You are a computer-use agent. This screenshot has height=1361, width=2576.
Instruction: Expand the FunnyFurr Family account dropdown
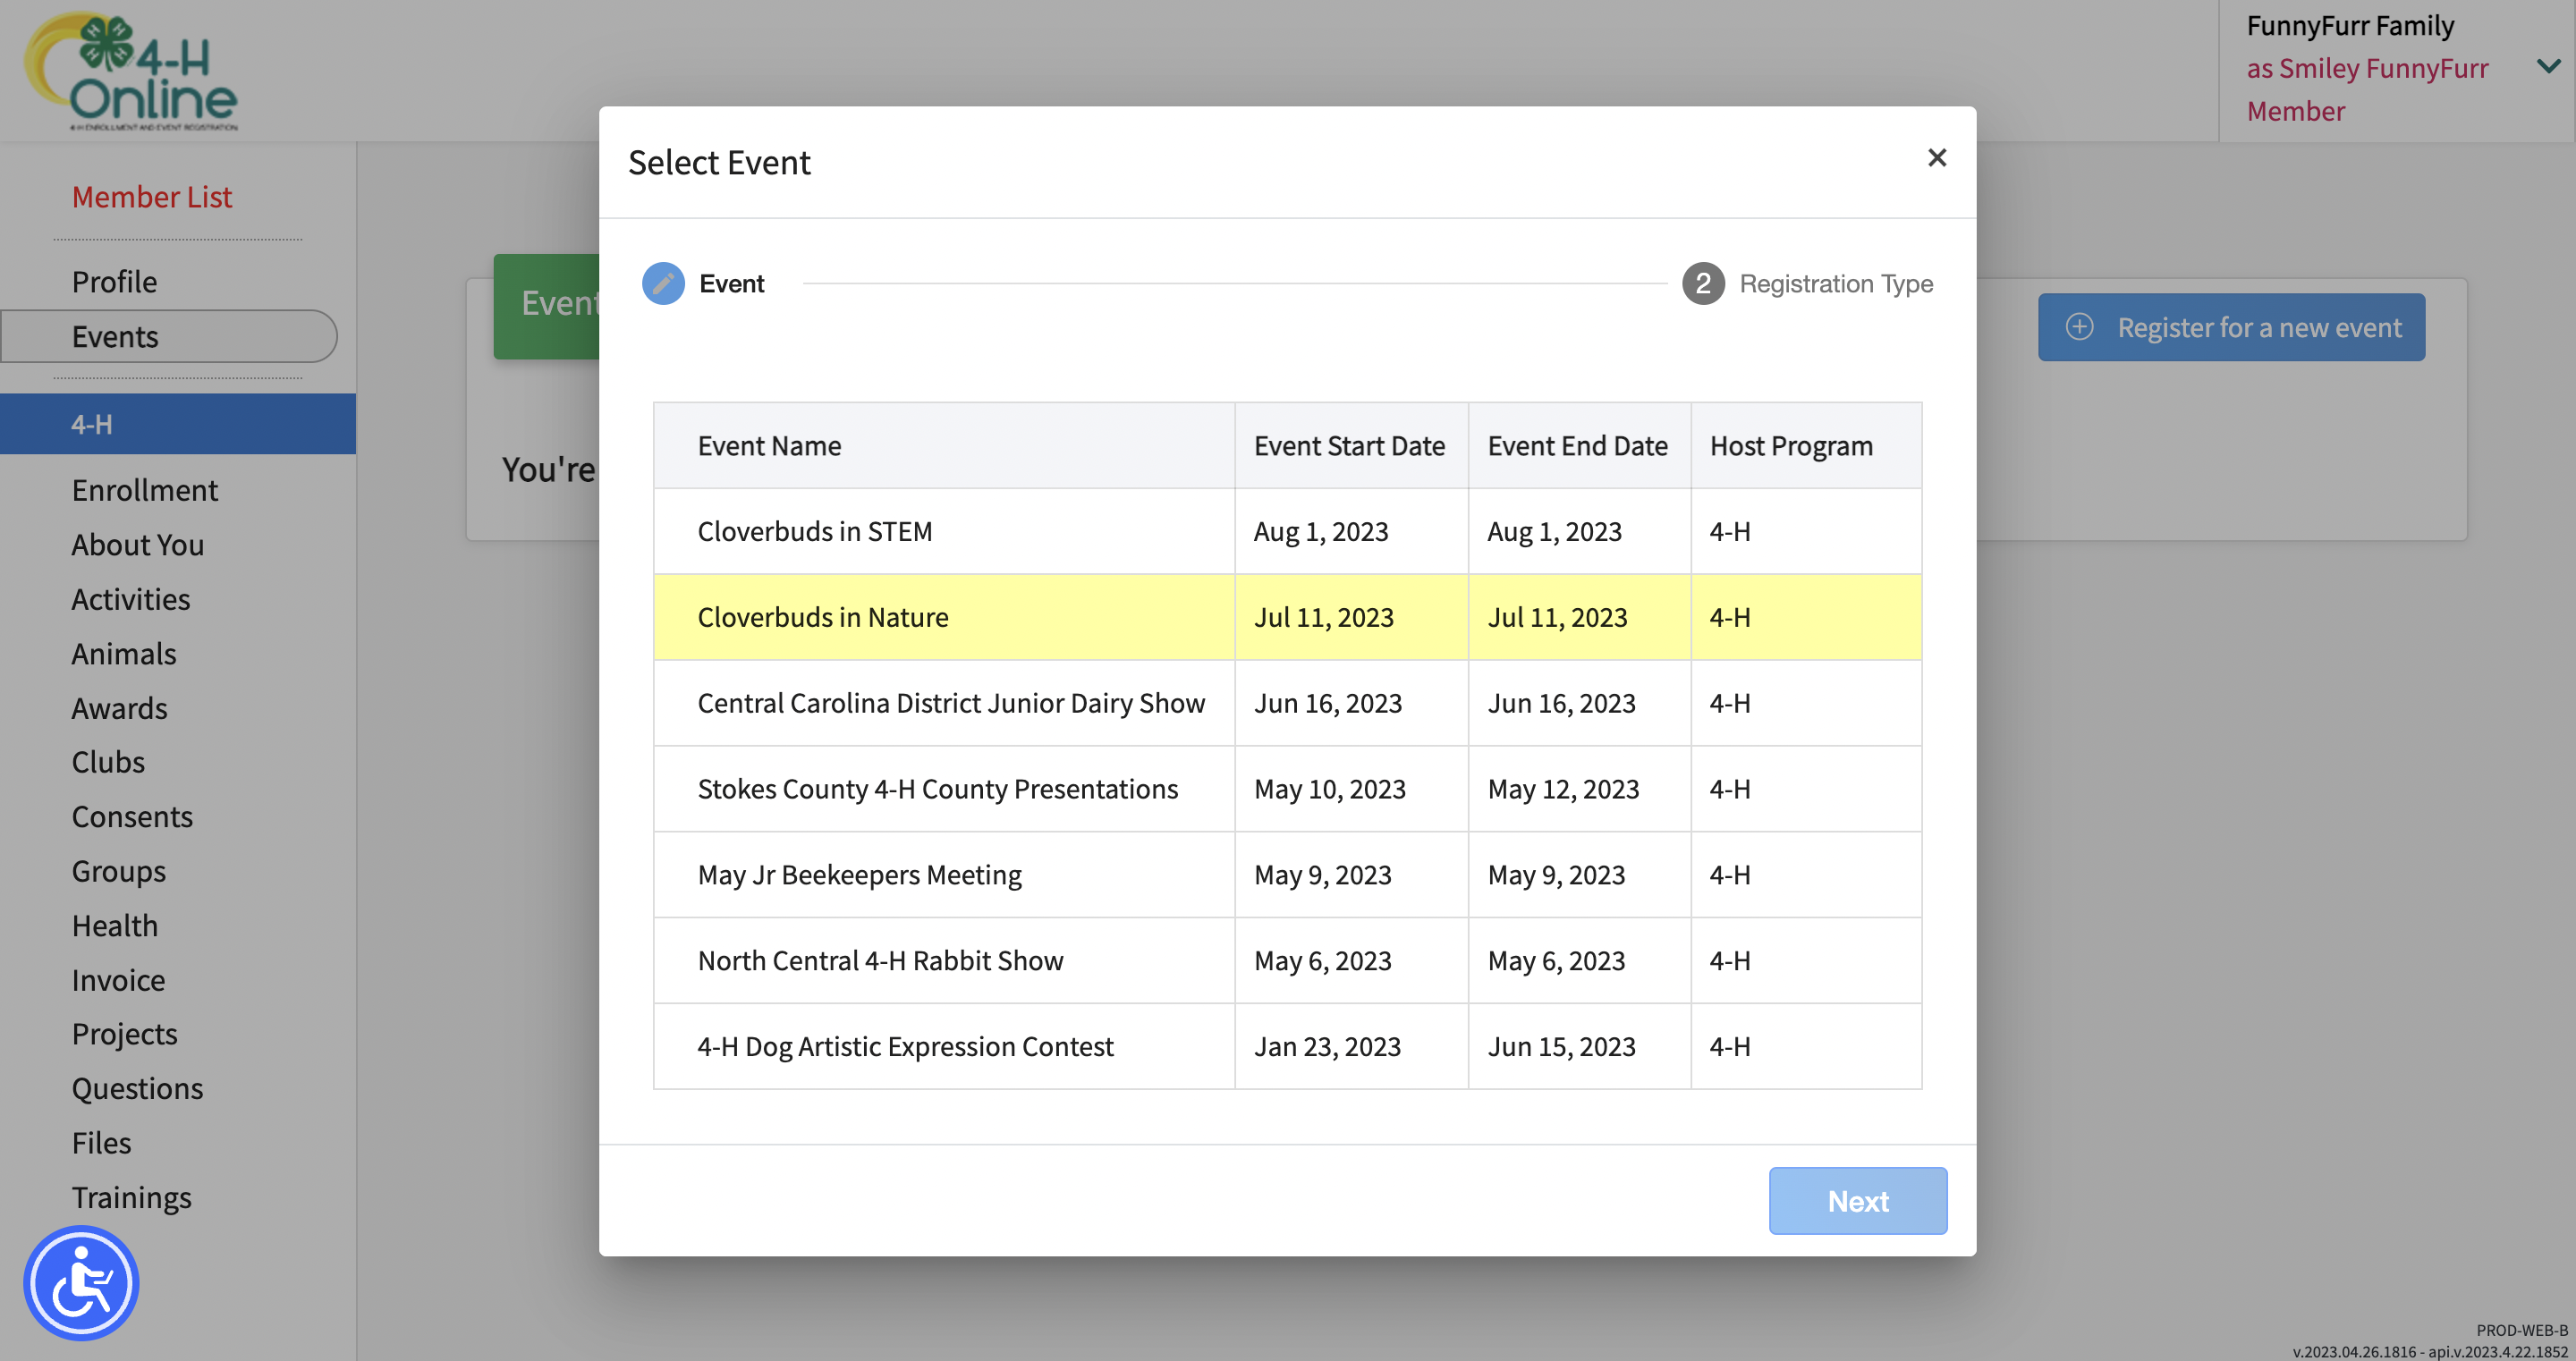tap(2547, 67)
